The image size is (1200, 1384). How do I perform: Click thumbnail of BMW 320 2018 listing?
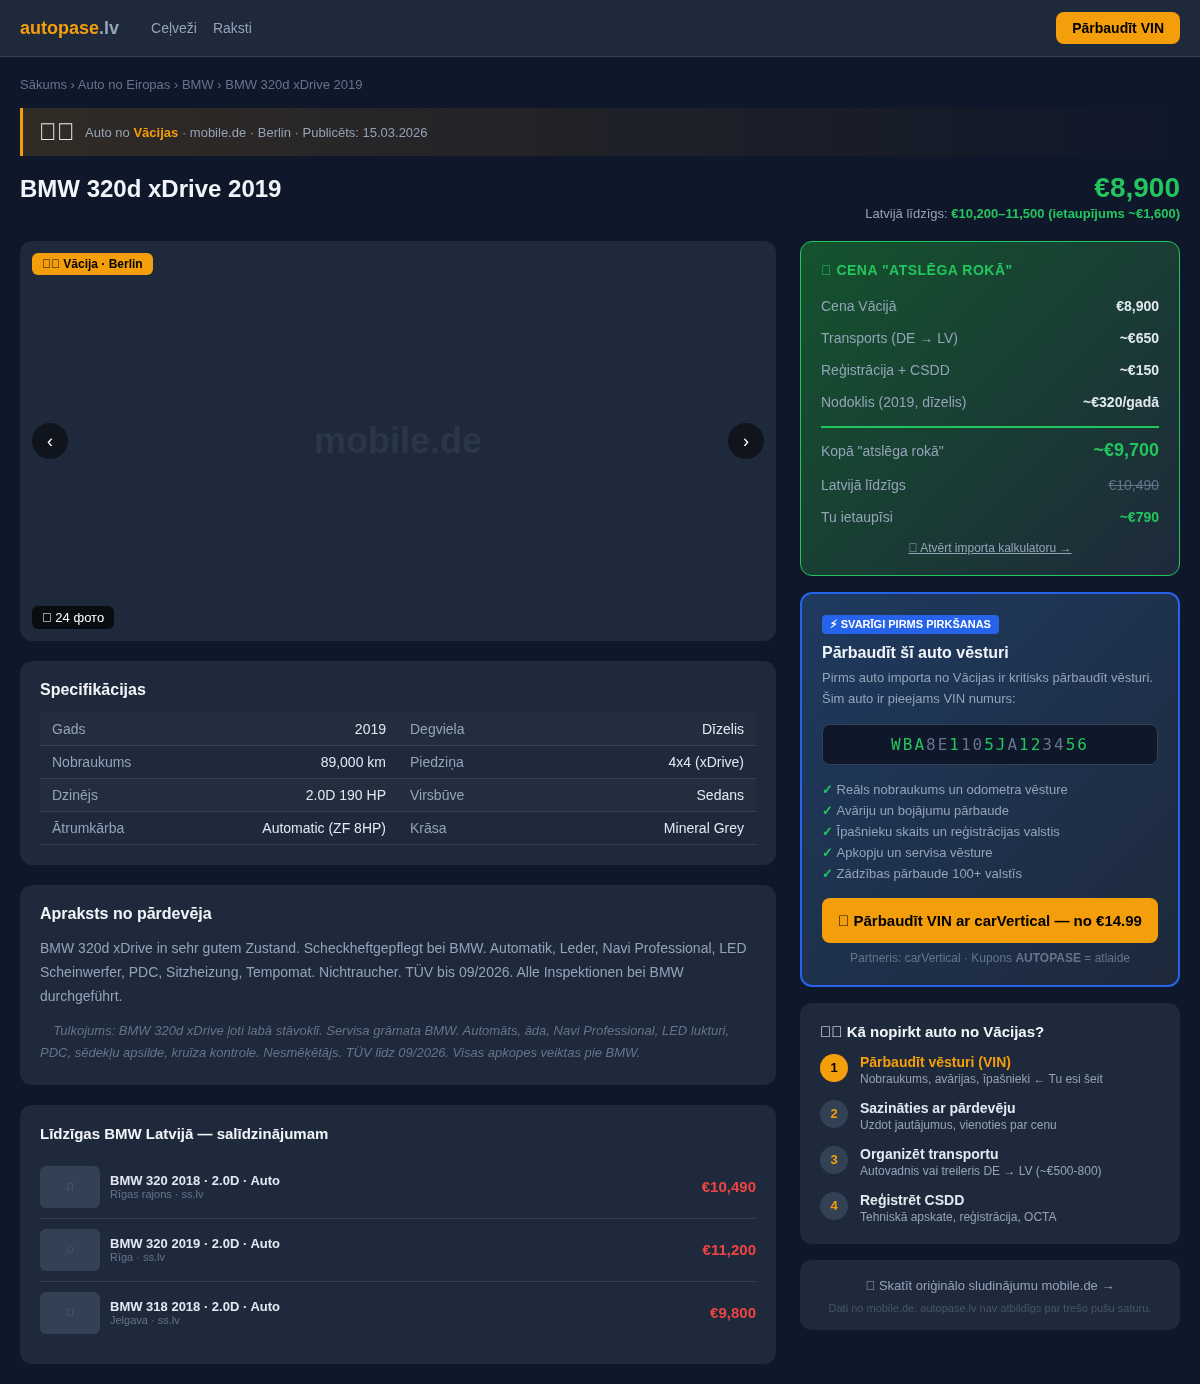click(70, 1187)
